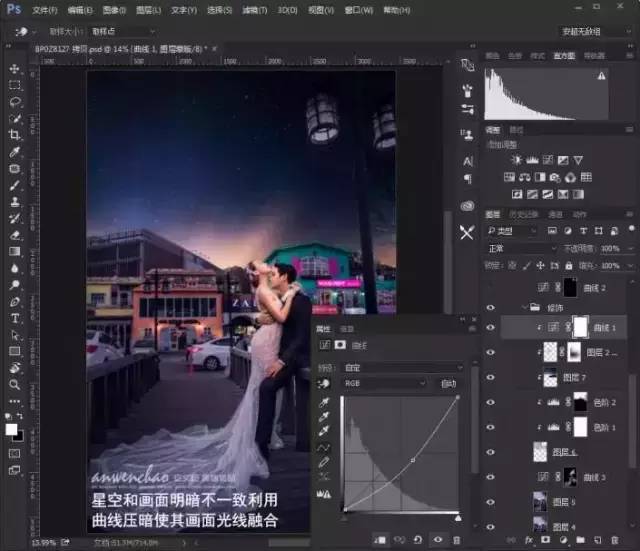This screenshot has width=640, height=551.
Task: Select the 图层 4 layer thumbnail
Action: [540, 526]
